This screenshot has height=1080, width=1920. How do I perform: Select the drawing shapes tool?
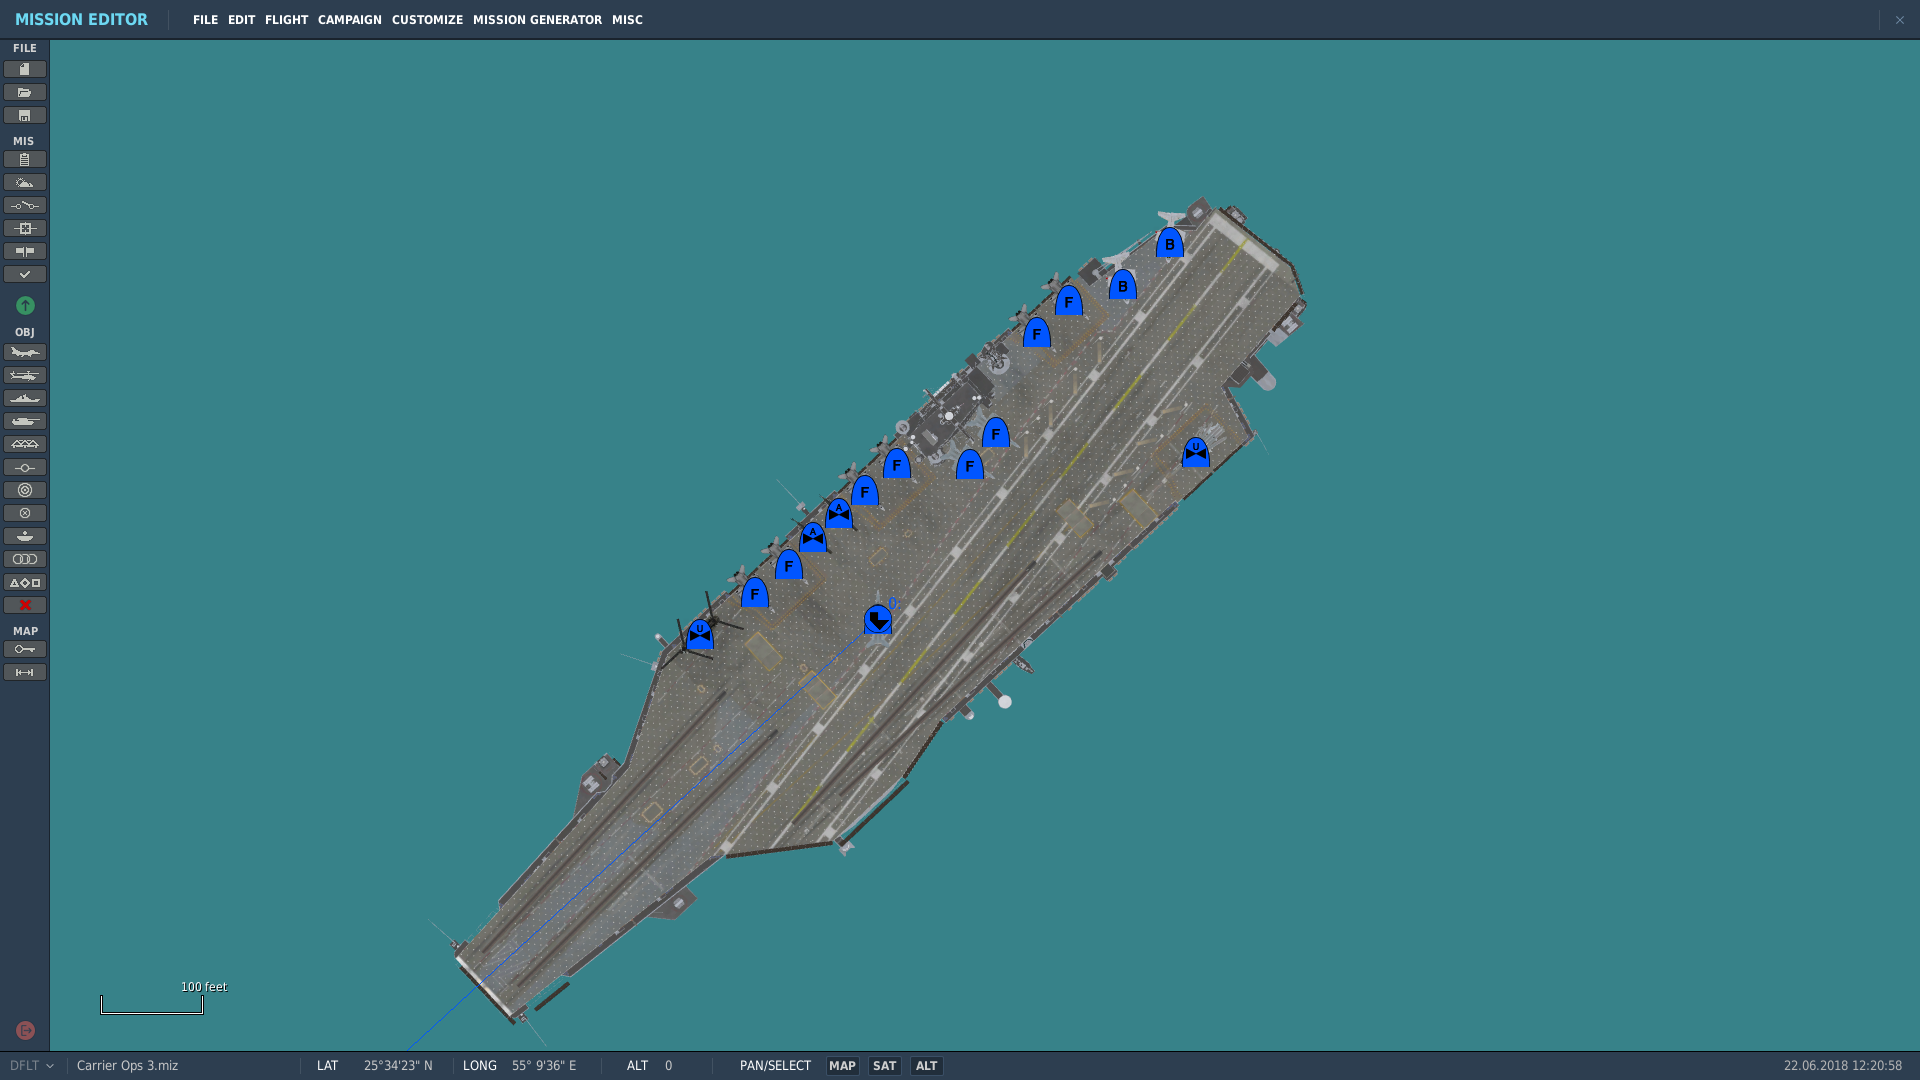click(x=25, y=582)
